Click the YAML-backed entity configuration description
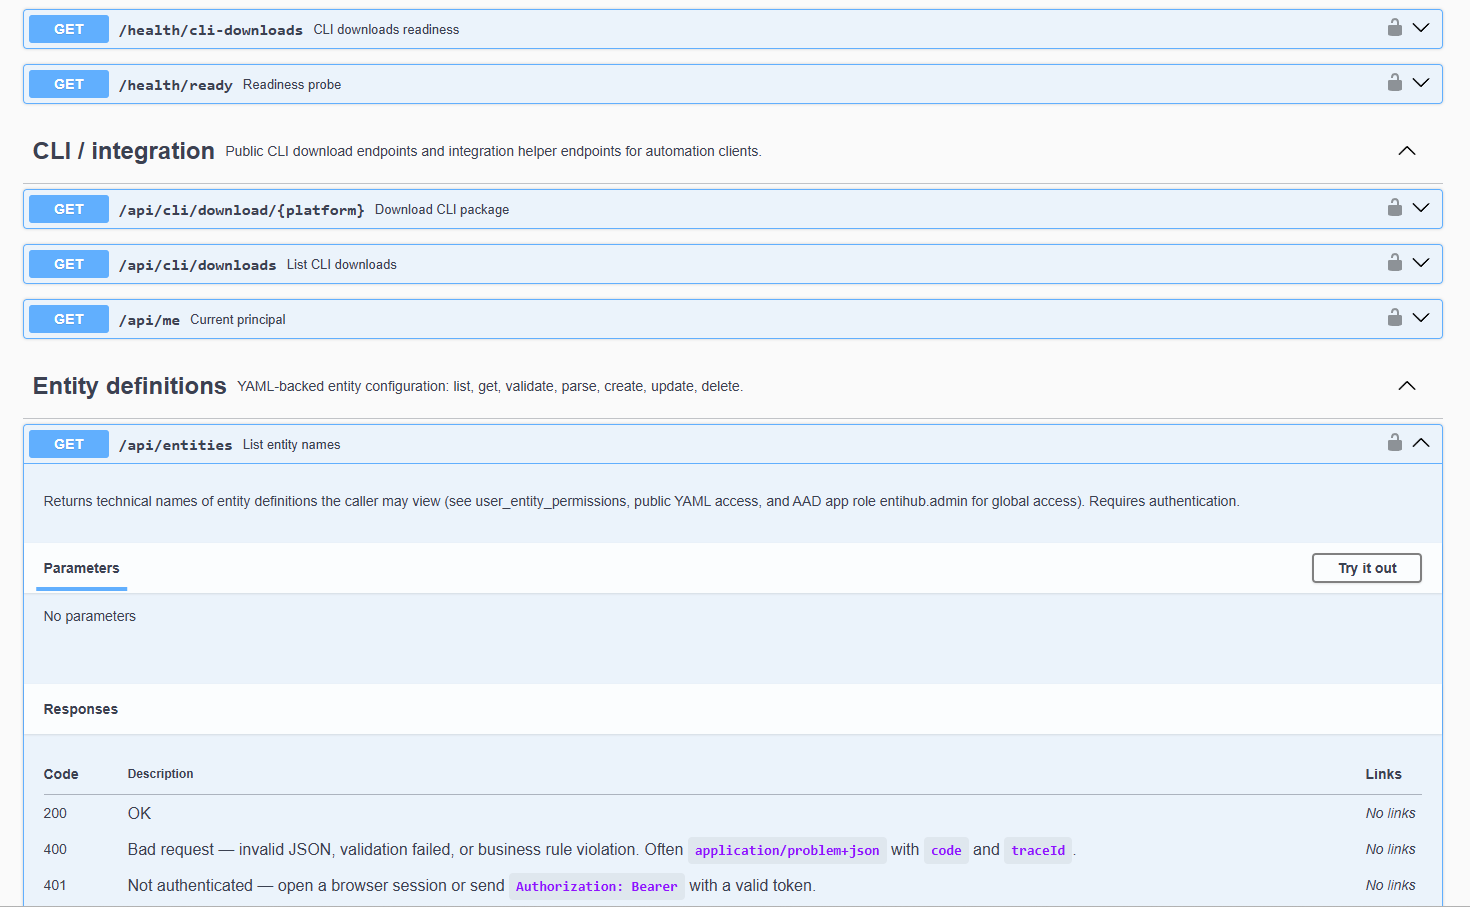Viewport: 1470px width, 907px height. tap(490, 386)
